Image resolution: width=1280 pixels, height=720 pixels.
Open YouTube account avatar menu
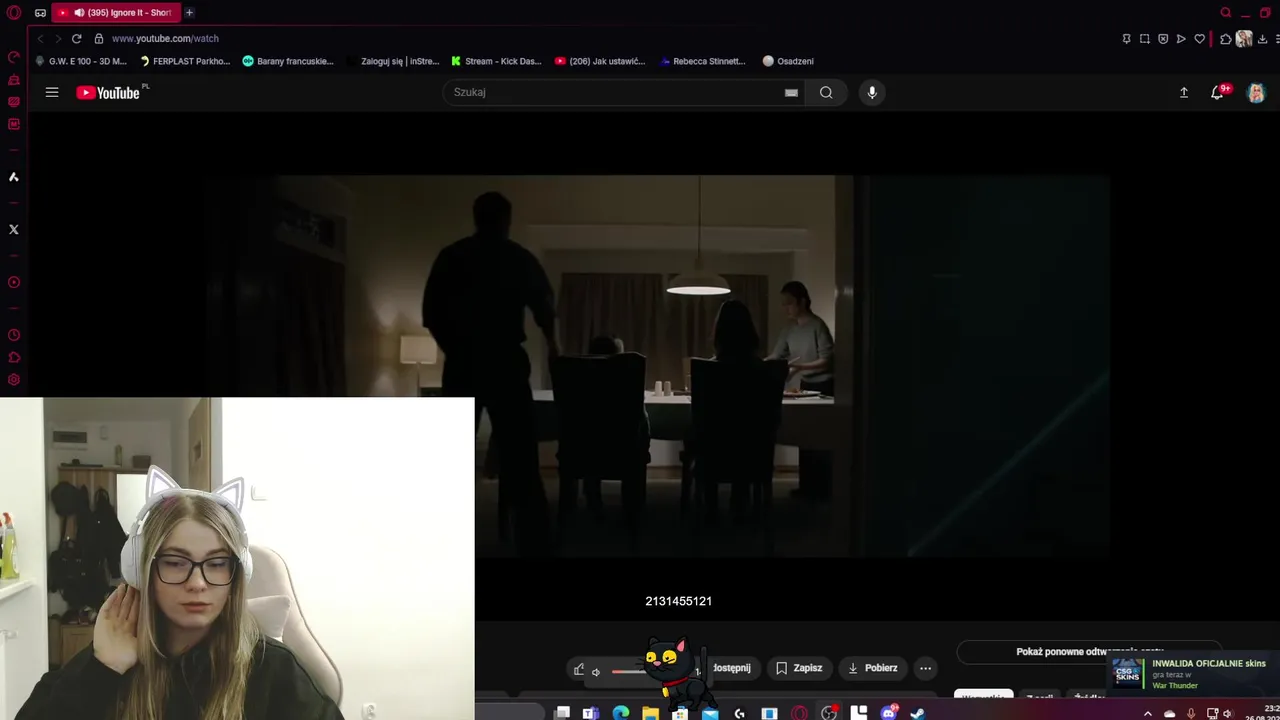click(x=1256, y=92)
